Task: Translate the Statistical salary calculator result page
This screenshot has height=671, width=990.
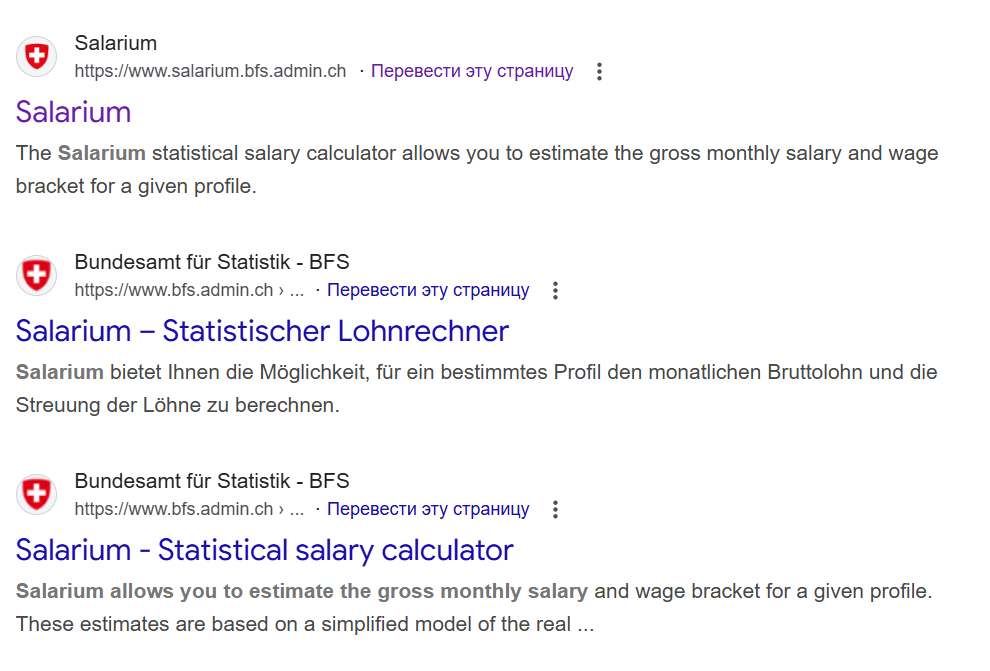Action: (428, 509)
